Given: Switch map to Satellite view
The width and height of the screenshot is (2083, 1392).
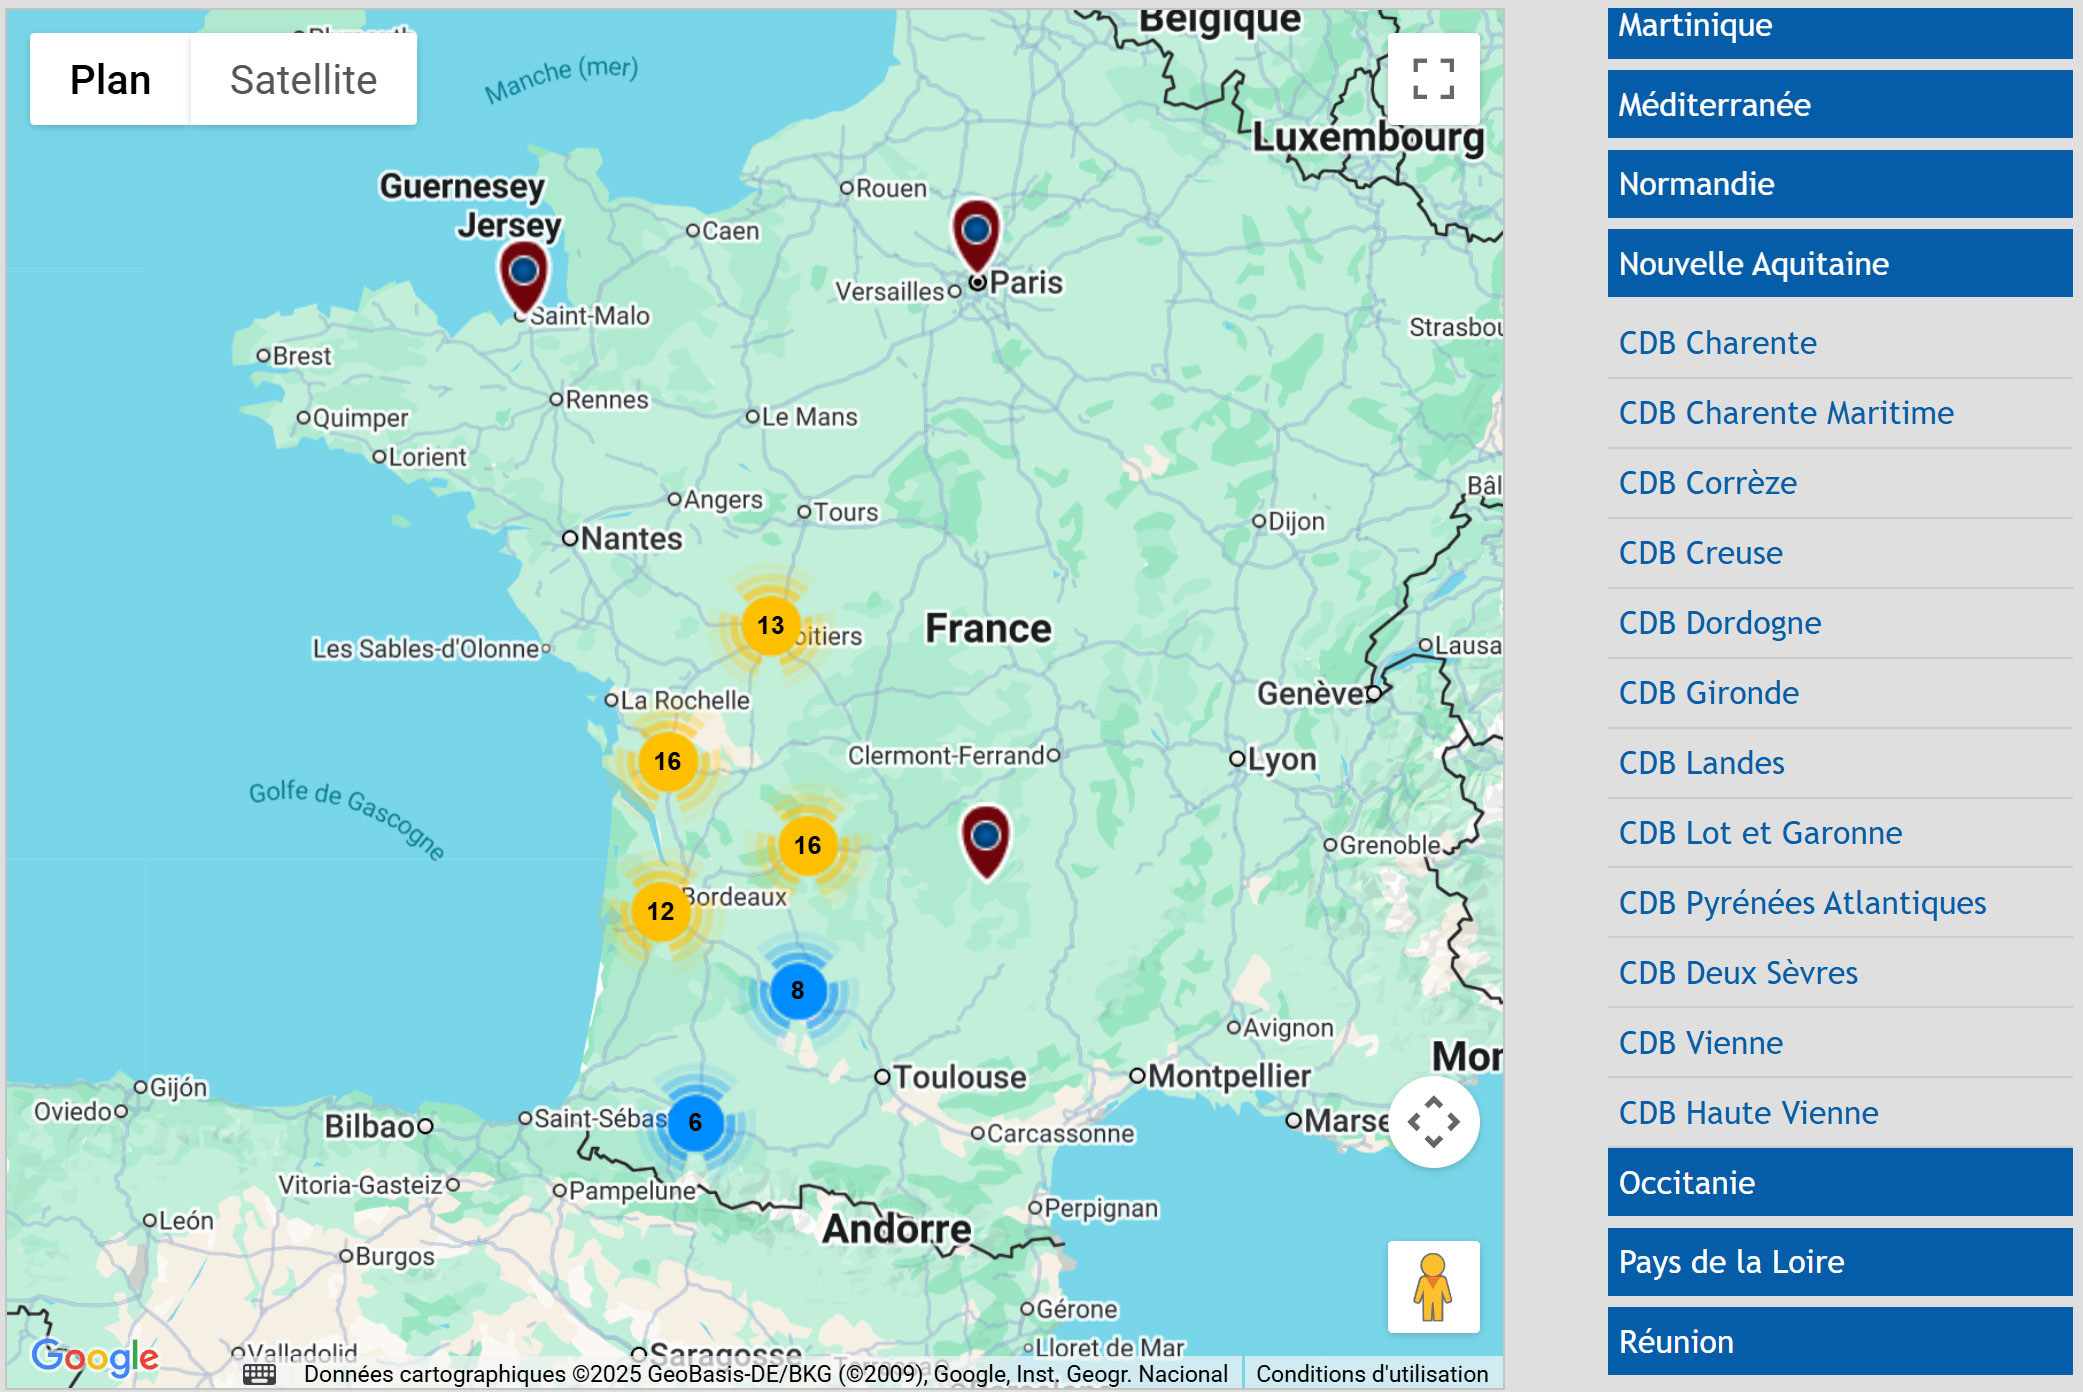Looking at the screenshot, I should pos(303,80).
